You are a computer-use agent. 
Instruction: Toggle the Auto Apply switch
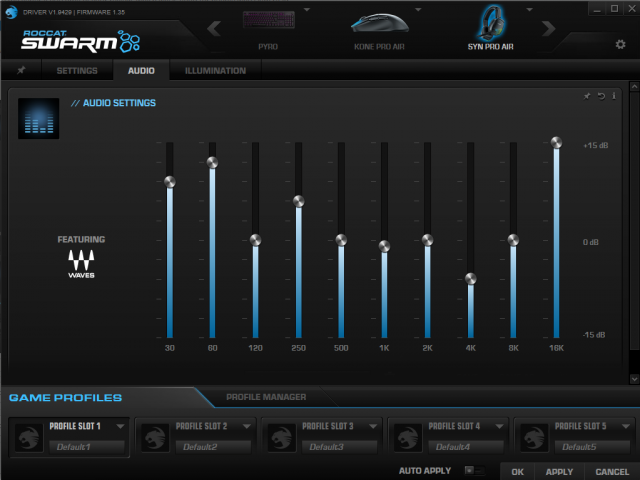pos(472,470)
